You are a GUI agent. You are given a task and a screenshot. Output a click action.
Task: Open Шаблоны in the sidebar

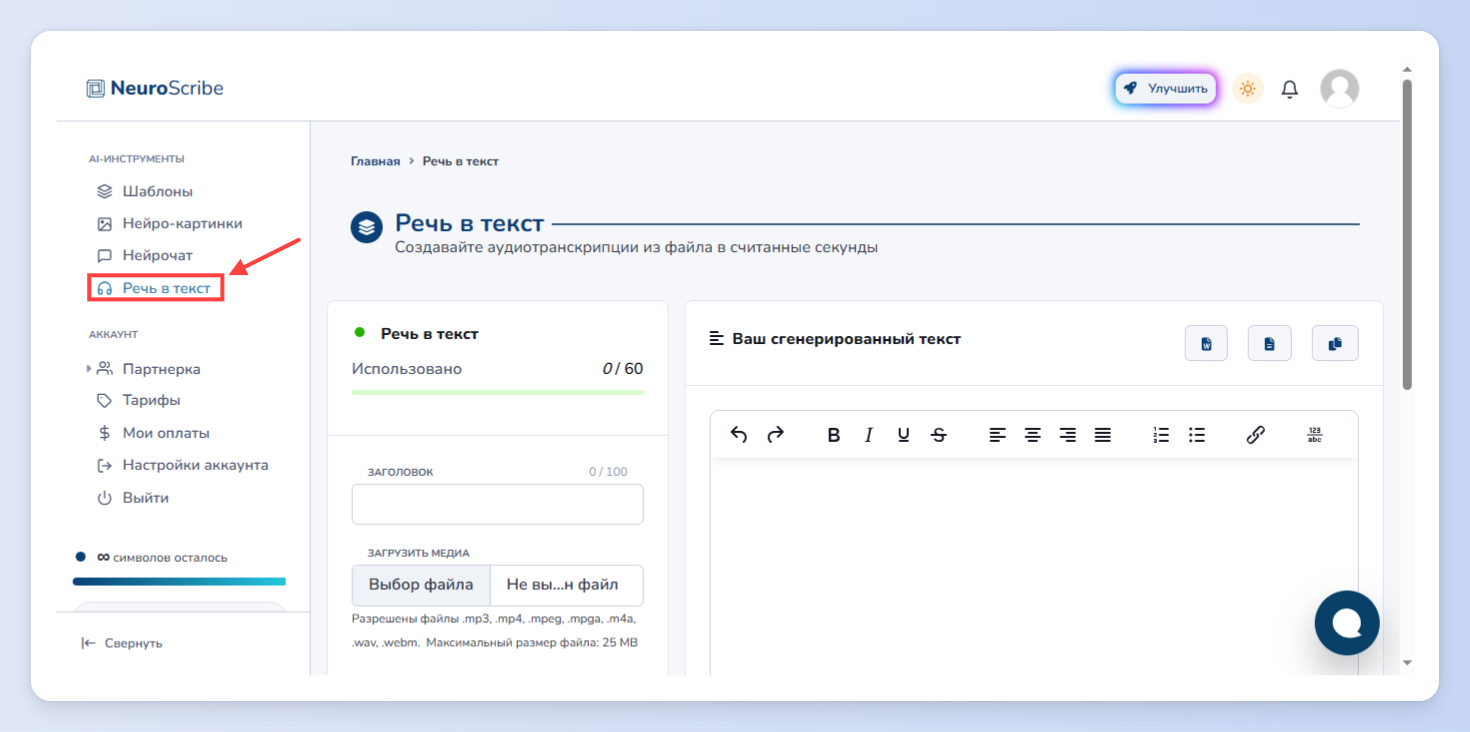(144, 191)
